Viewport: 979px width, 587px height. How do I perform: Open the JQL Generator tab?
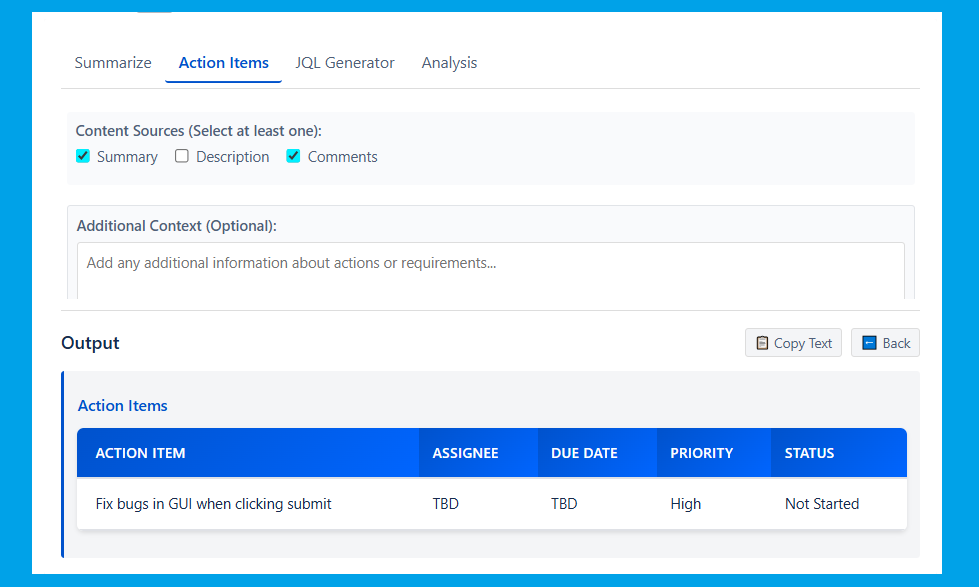[x=345, y=63]
